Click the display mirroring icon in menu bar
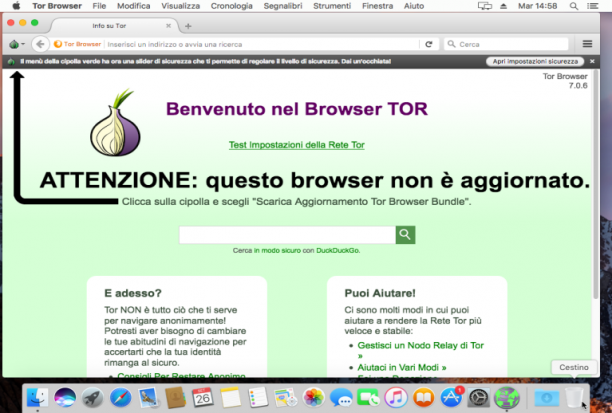Screen dimensions: 612x413 [x=485, y=6]
